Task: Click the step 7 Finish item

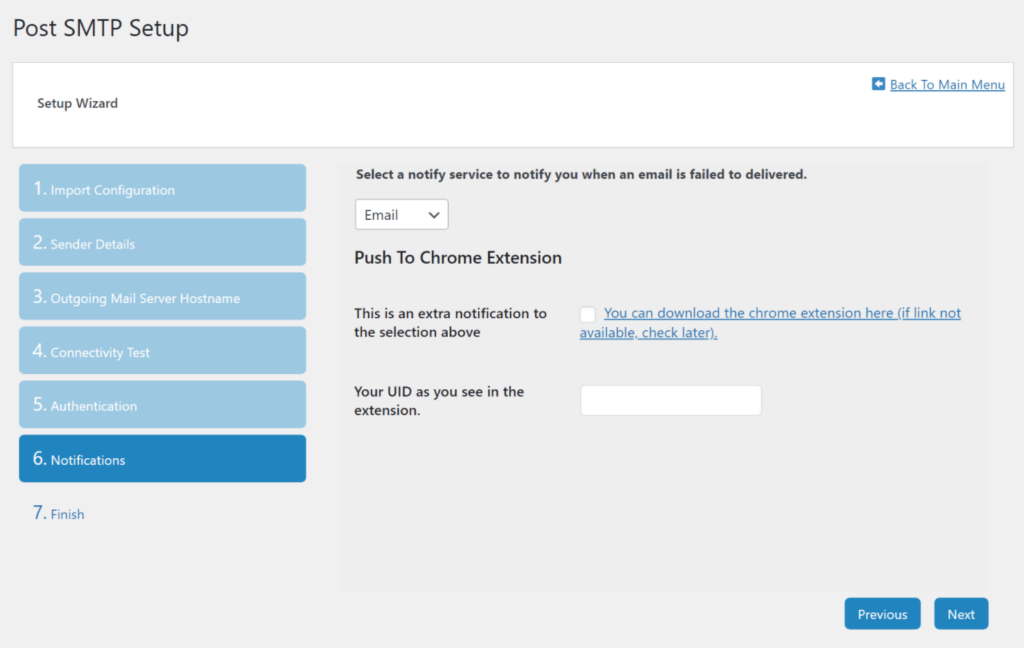Action: point(59,514)
